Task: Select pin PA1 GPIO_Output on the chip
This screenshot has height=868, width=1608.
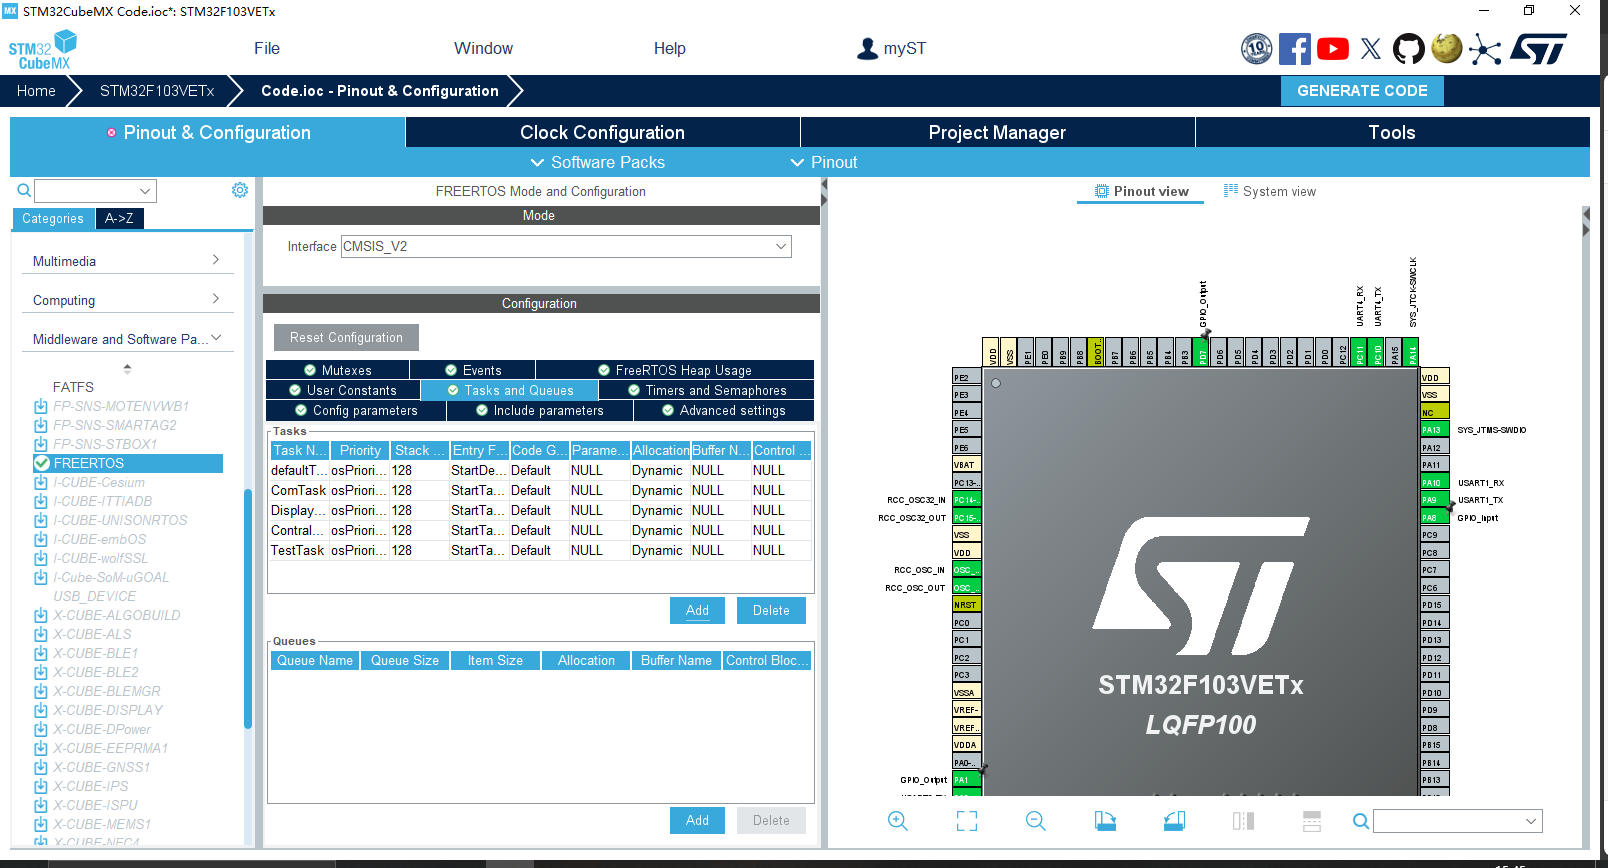Action: pyautogui.click(x=967, y=780)
